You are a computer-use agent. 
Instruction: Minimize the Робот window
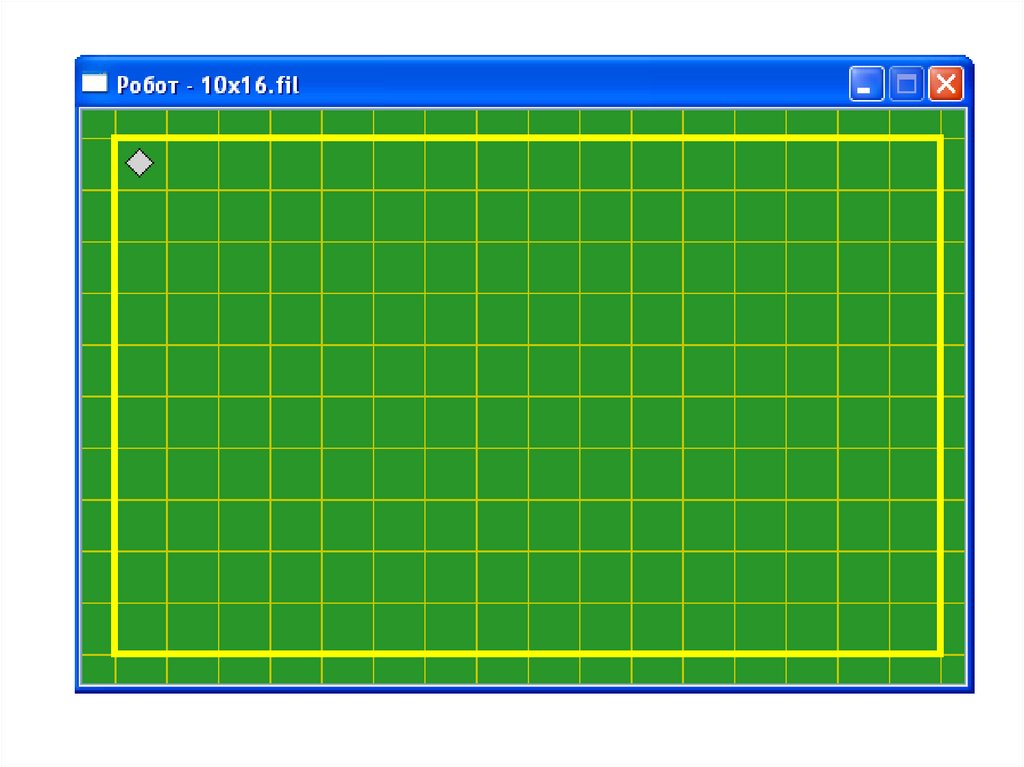pos(866,84)
